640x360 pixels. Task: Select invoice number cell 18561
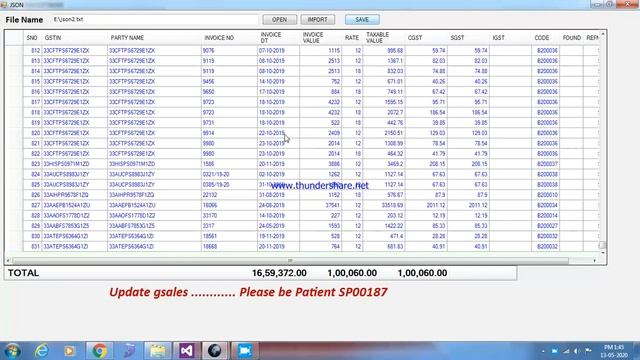tap(229, 236)
